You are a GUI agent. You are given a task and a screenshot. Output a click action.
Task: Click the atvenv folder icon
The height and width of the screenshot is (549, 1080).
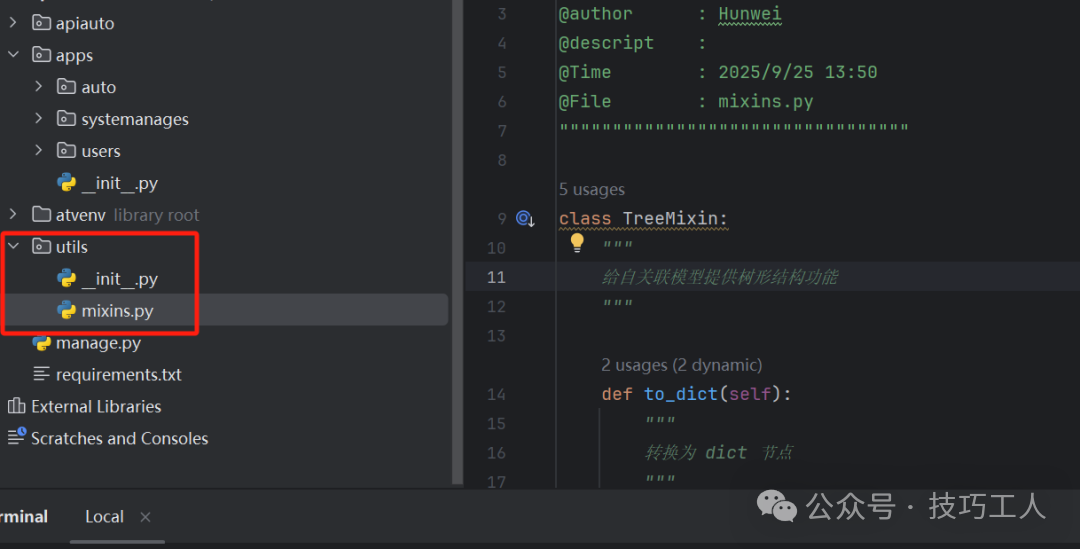[41, 214]
